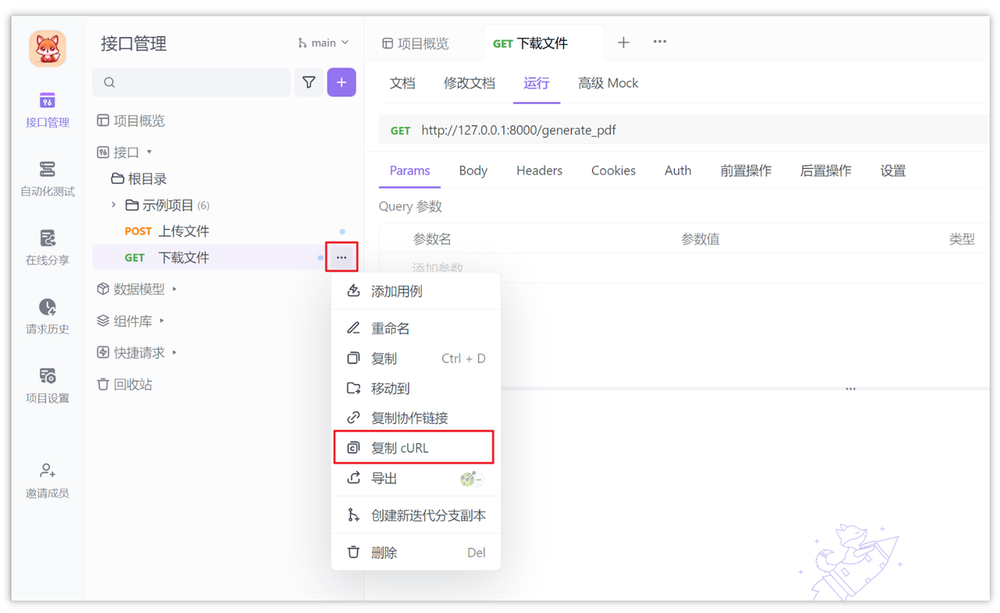Open the main branch selector dropdown
Image resolution: width=1000 pixels, height=613 pixels.
pos(322,42)
